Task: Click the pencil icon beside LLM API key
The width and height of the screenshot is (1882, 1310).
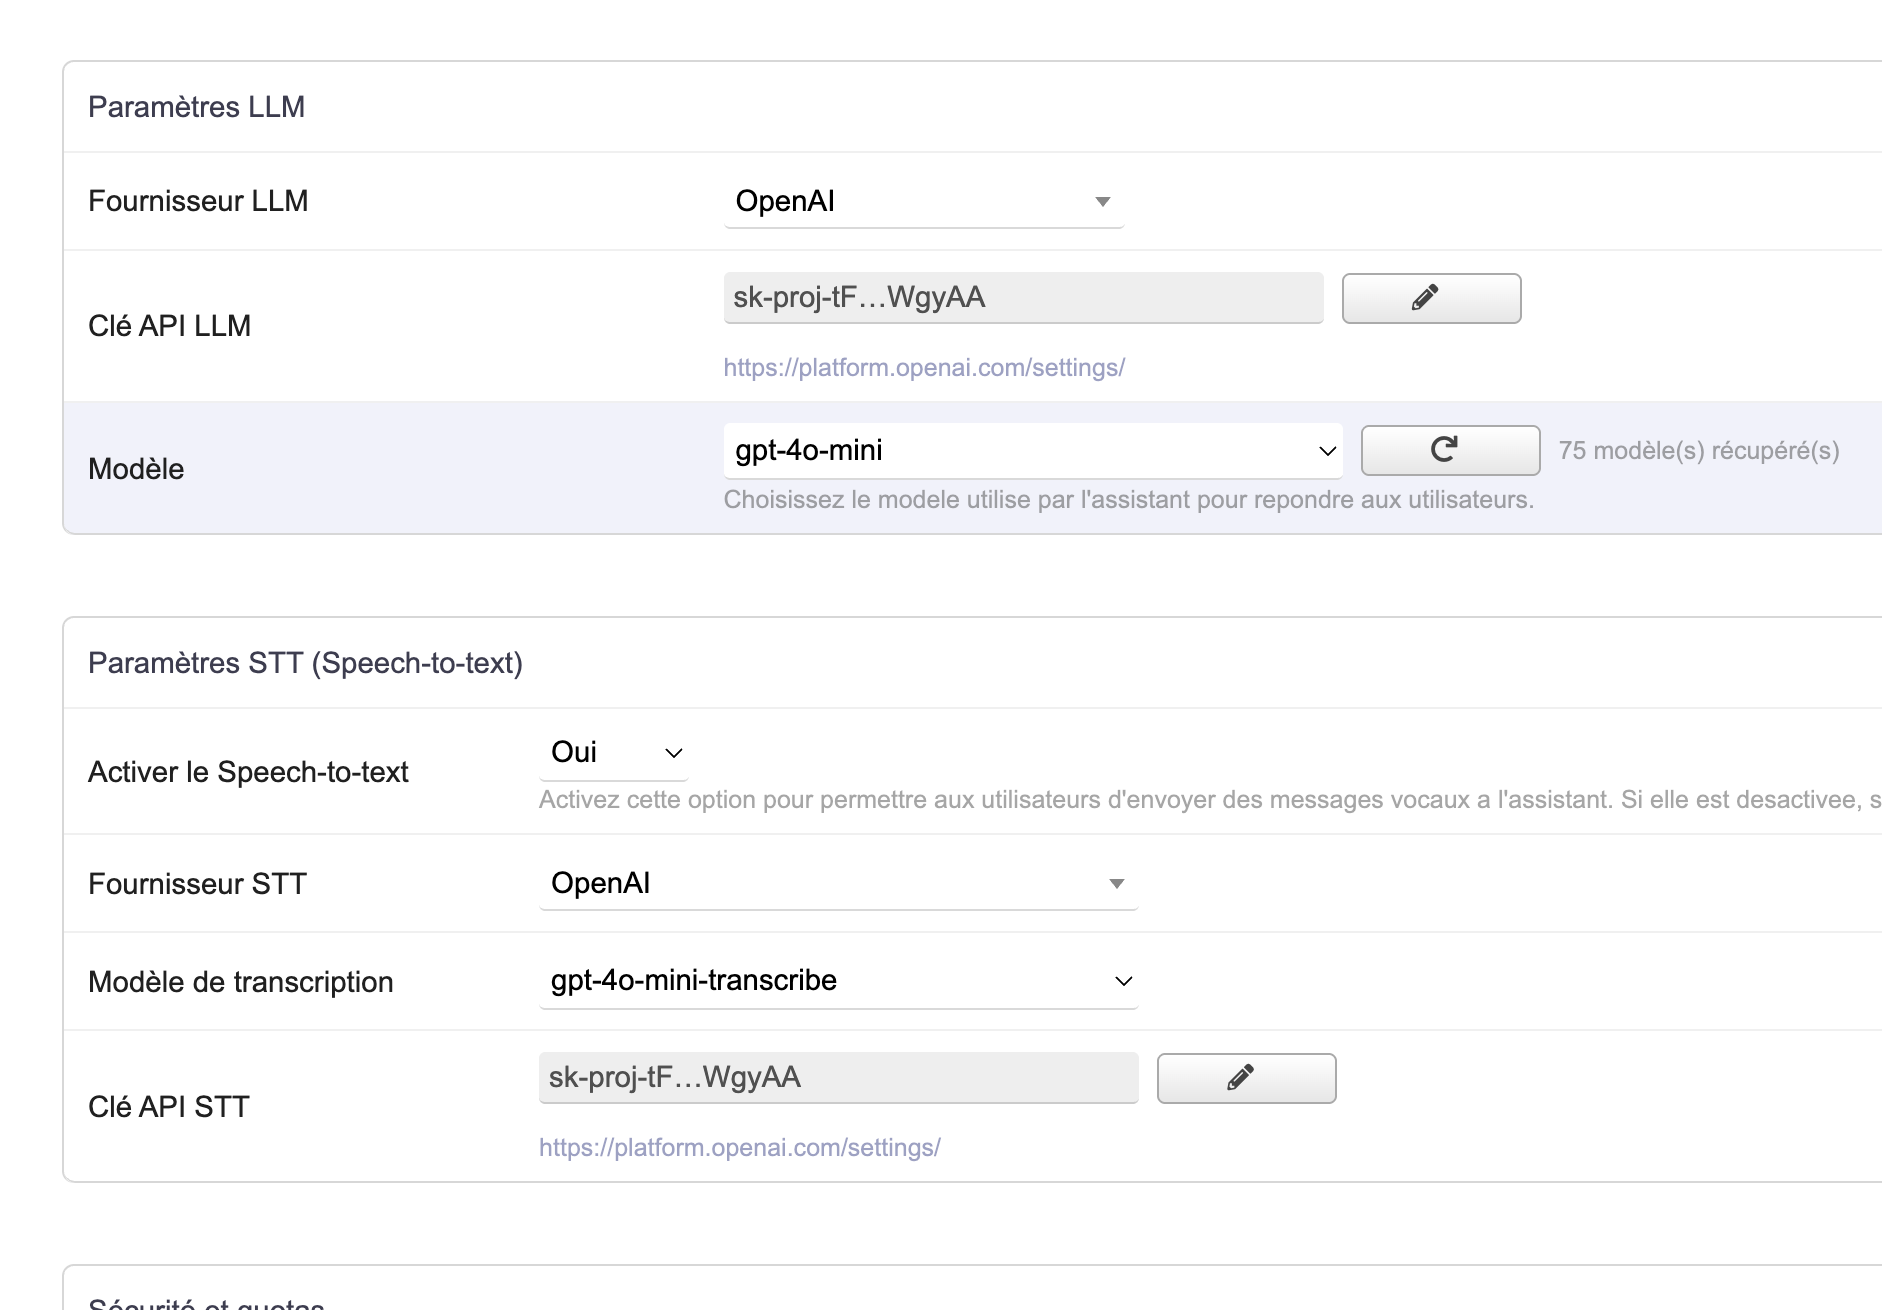Action: click(1431, 298)
